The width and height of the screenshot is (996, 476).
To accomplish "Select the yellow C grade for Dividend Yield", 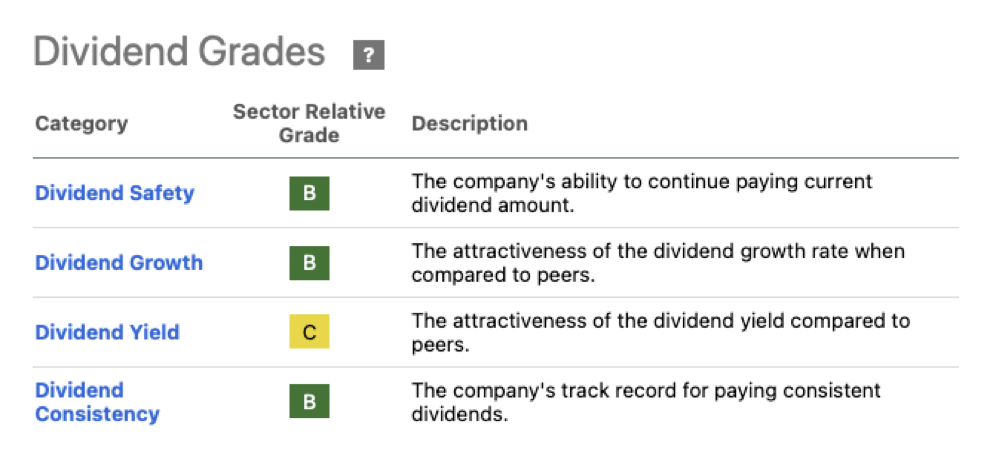I will [309, 333].
